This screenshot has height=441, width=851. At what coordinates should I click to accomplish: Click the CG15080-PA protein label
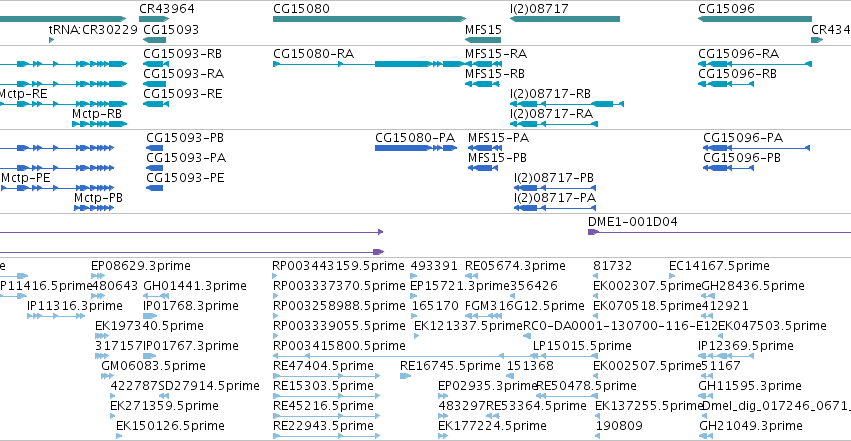click(415, 138)
